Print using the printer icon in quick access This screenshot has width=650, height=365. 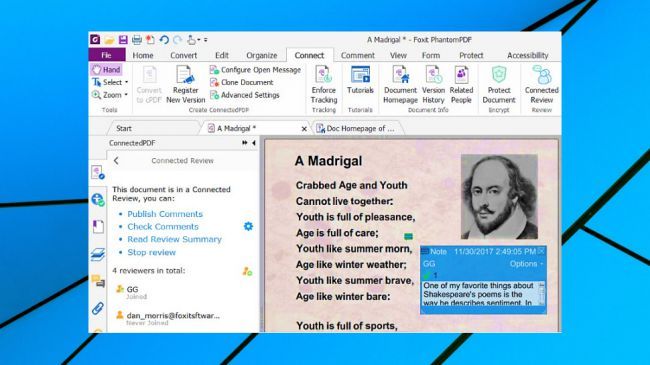pos(137,40)
